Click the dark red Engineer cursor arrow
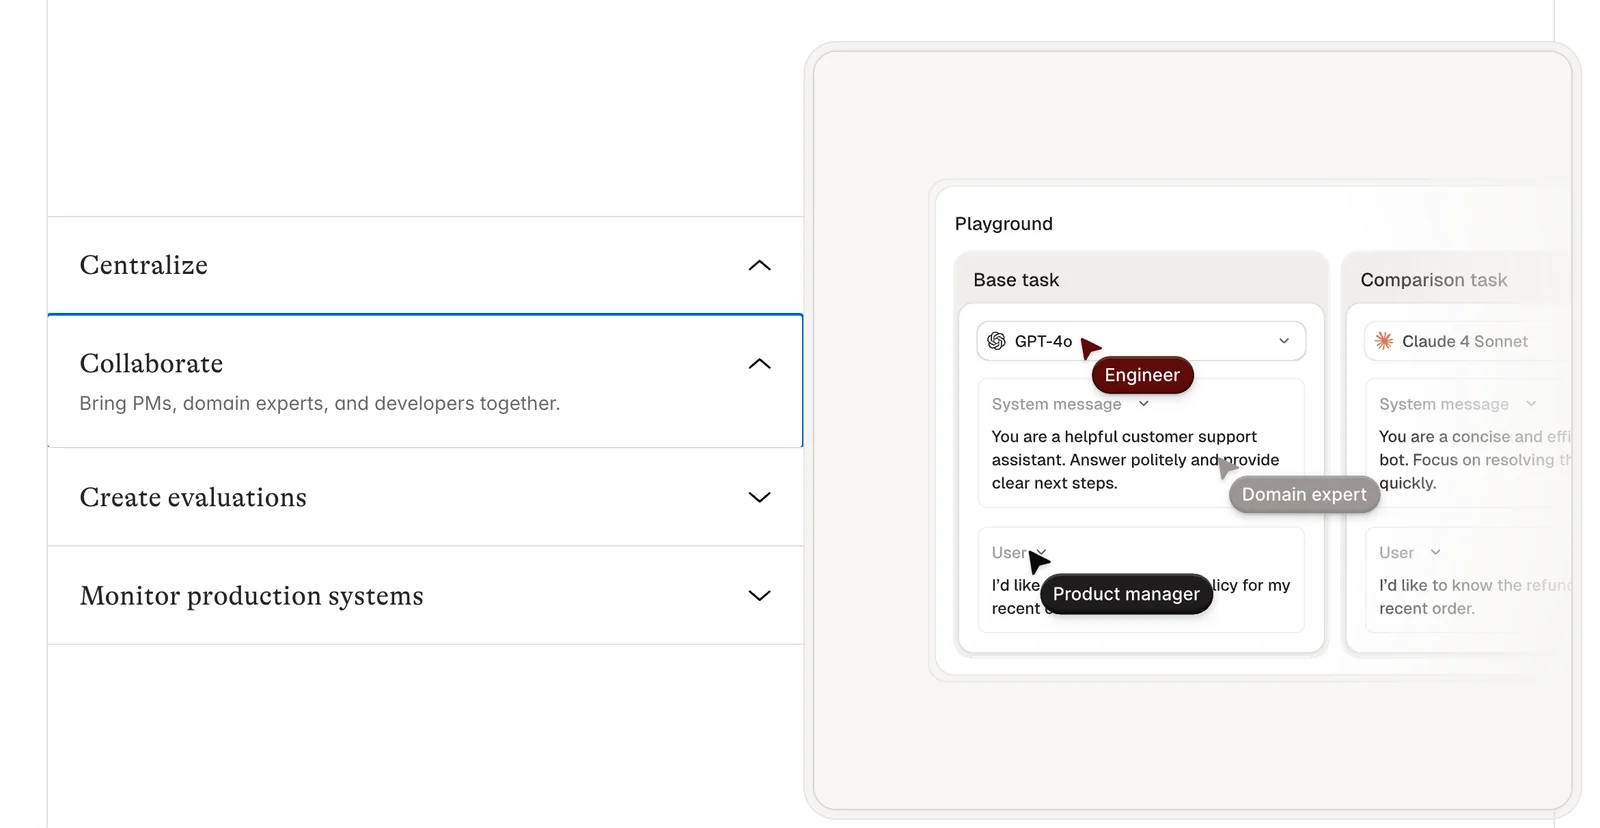This screenshot has width=1600, height=828. pos(1089,349)
